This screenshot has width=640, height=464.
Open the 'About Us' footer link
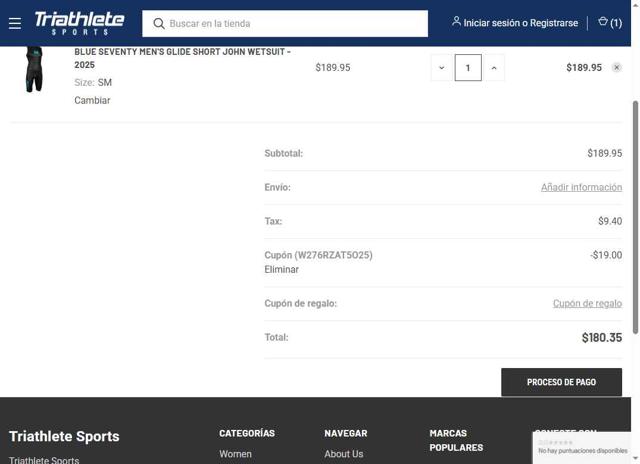point(344,454)
